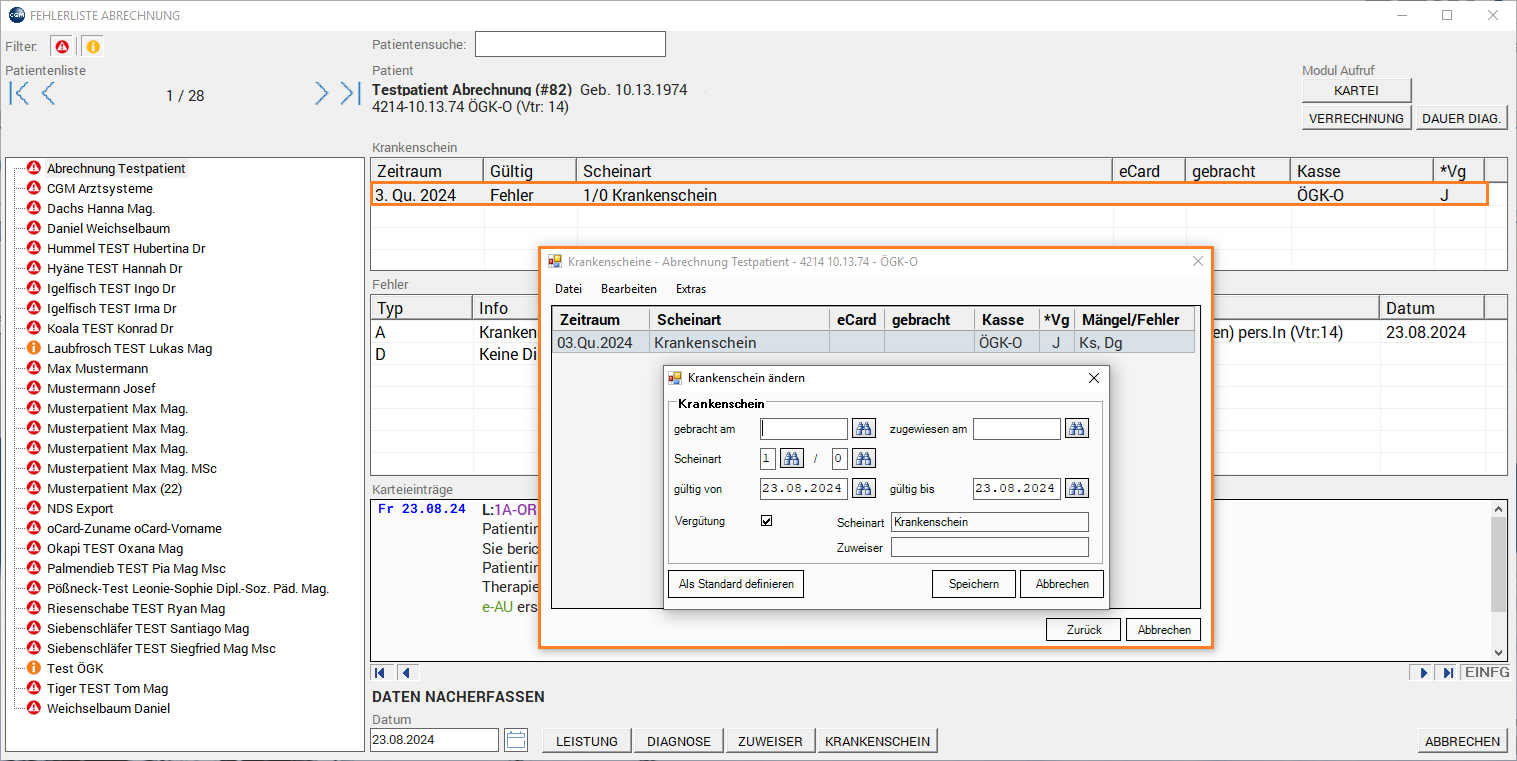Go to next patient arrow
The width and height of the screenshot is (1517, 761).
click(x=321, y=94)
